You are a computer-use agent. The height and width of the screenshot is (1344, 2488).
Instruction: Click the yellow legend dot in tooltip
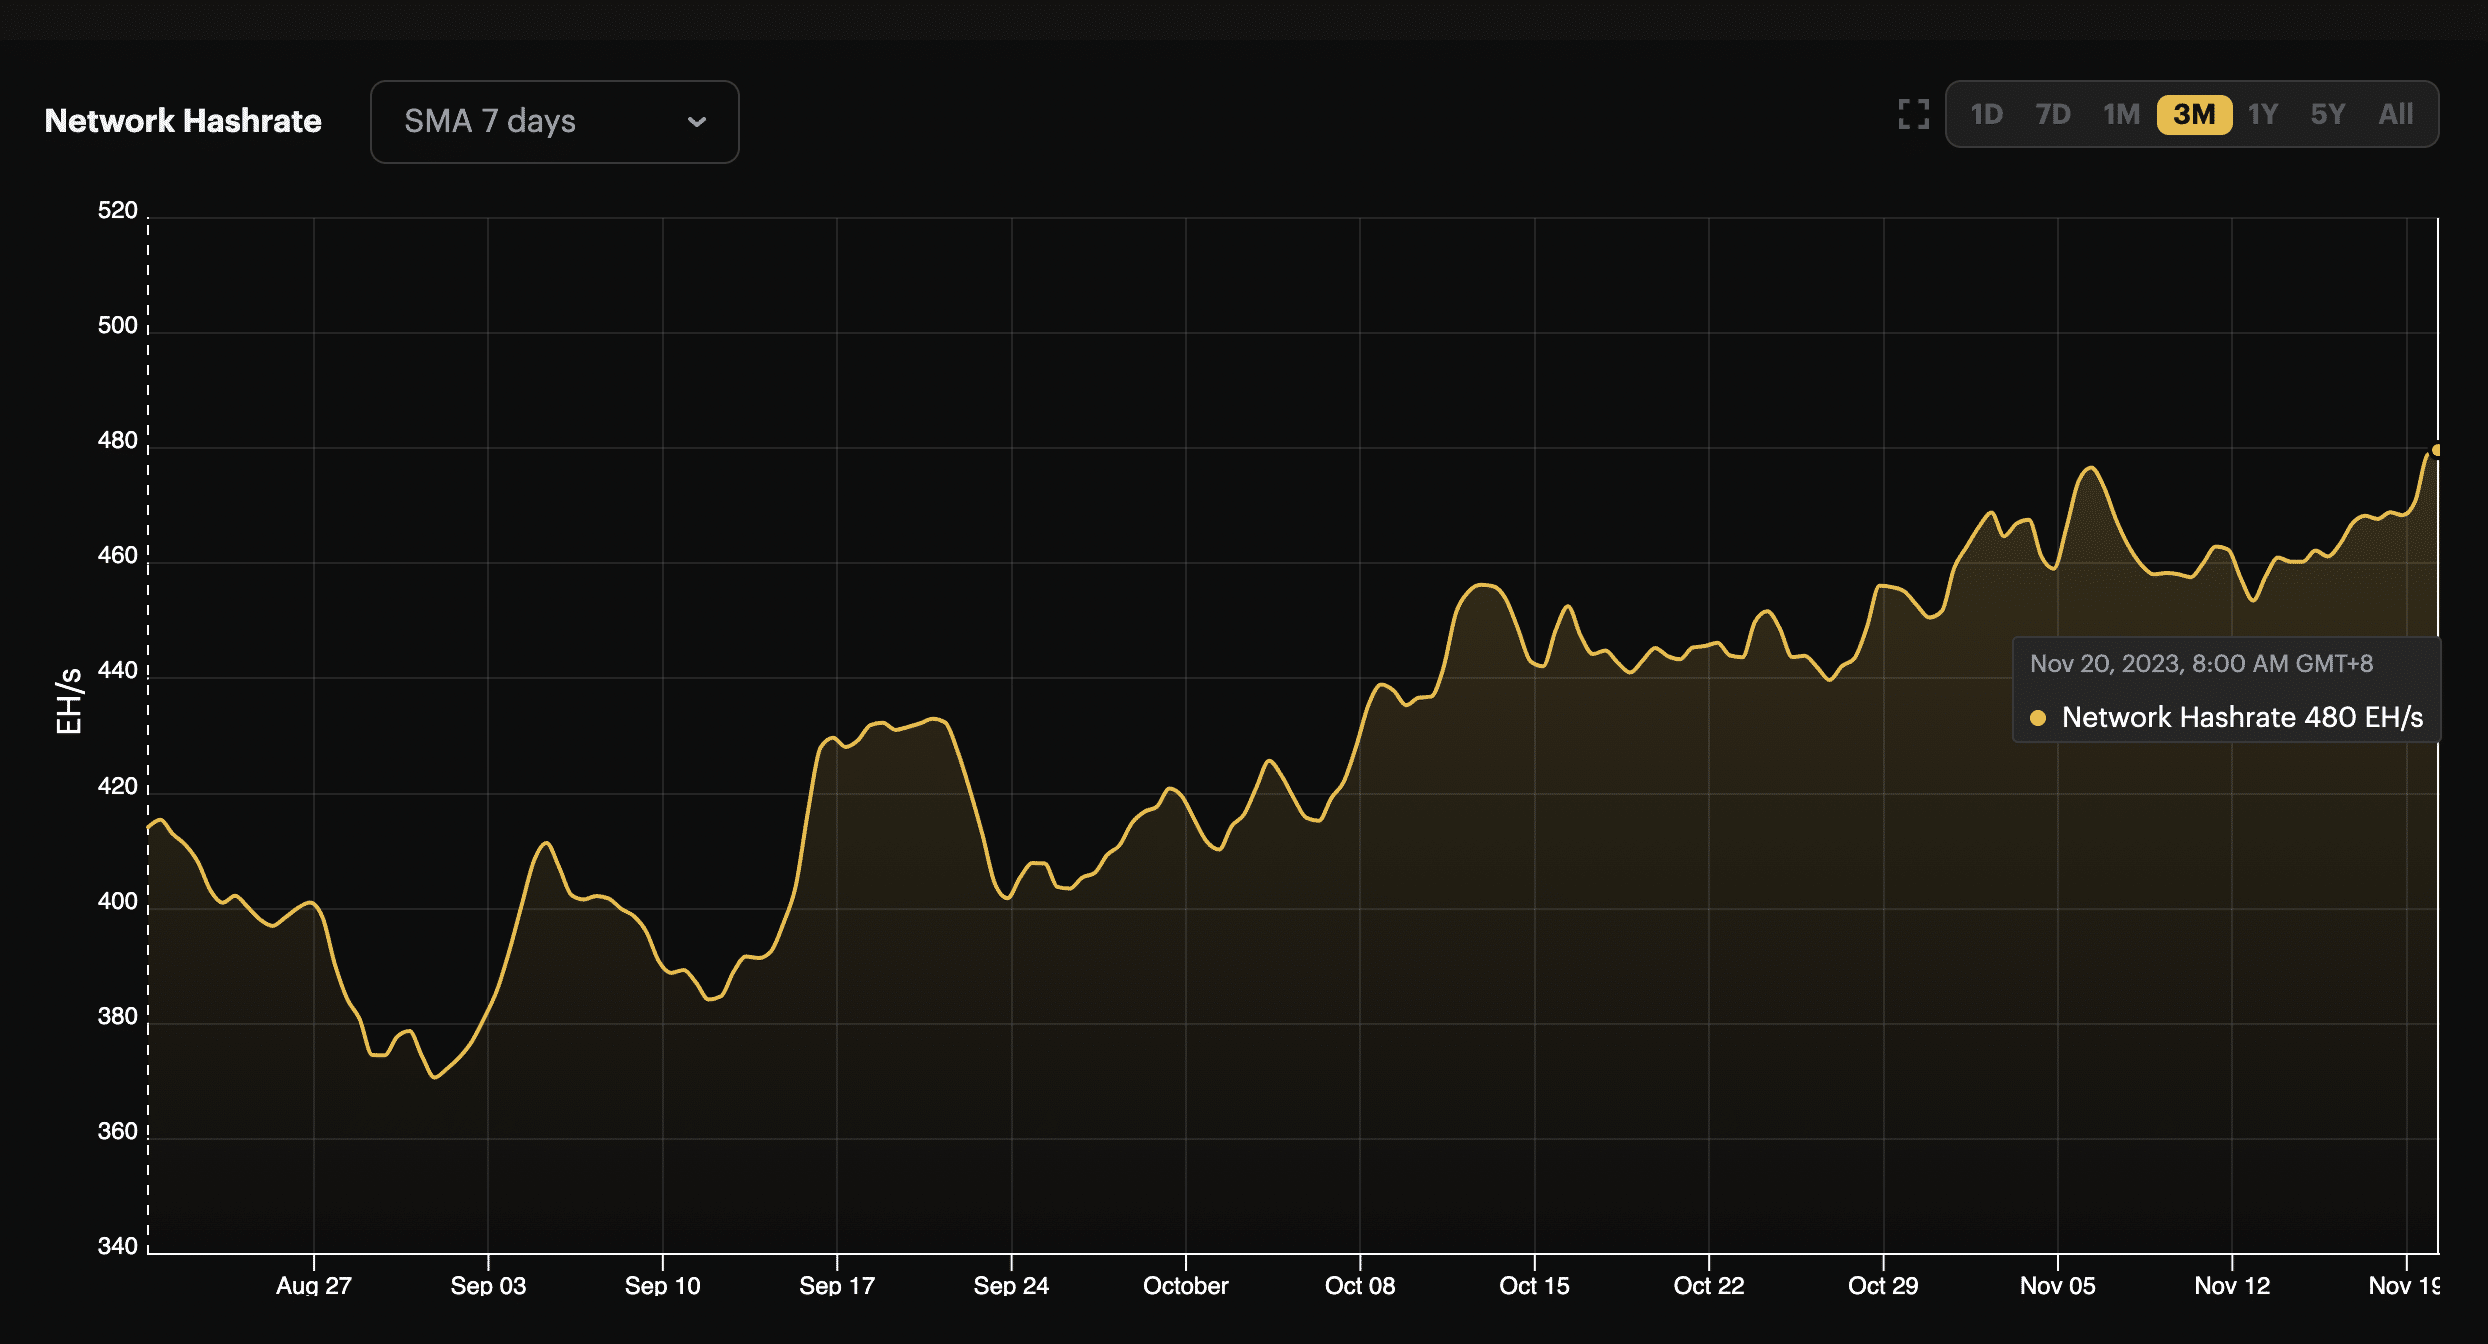(x=2038, y=718)
